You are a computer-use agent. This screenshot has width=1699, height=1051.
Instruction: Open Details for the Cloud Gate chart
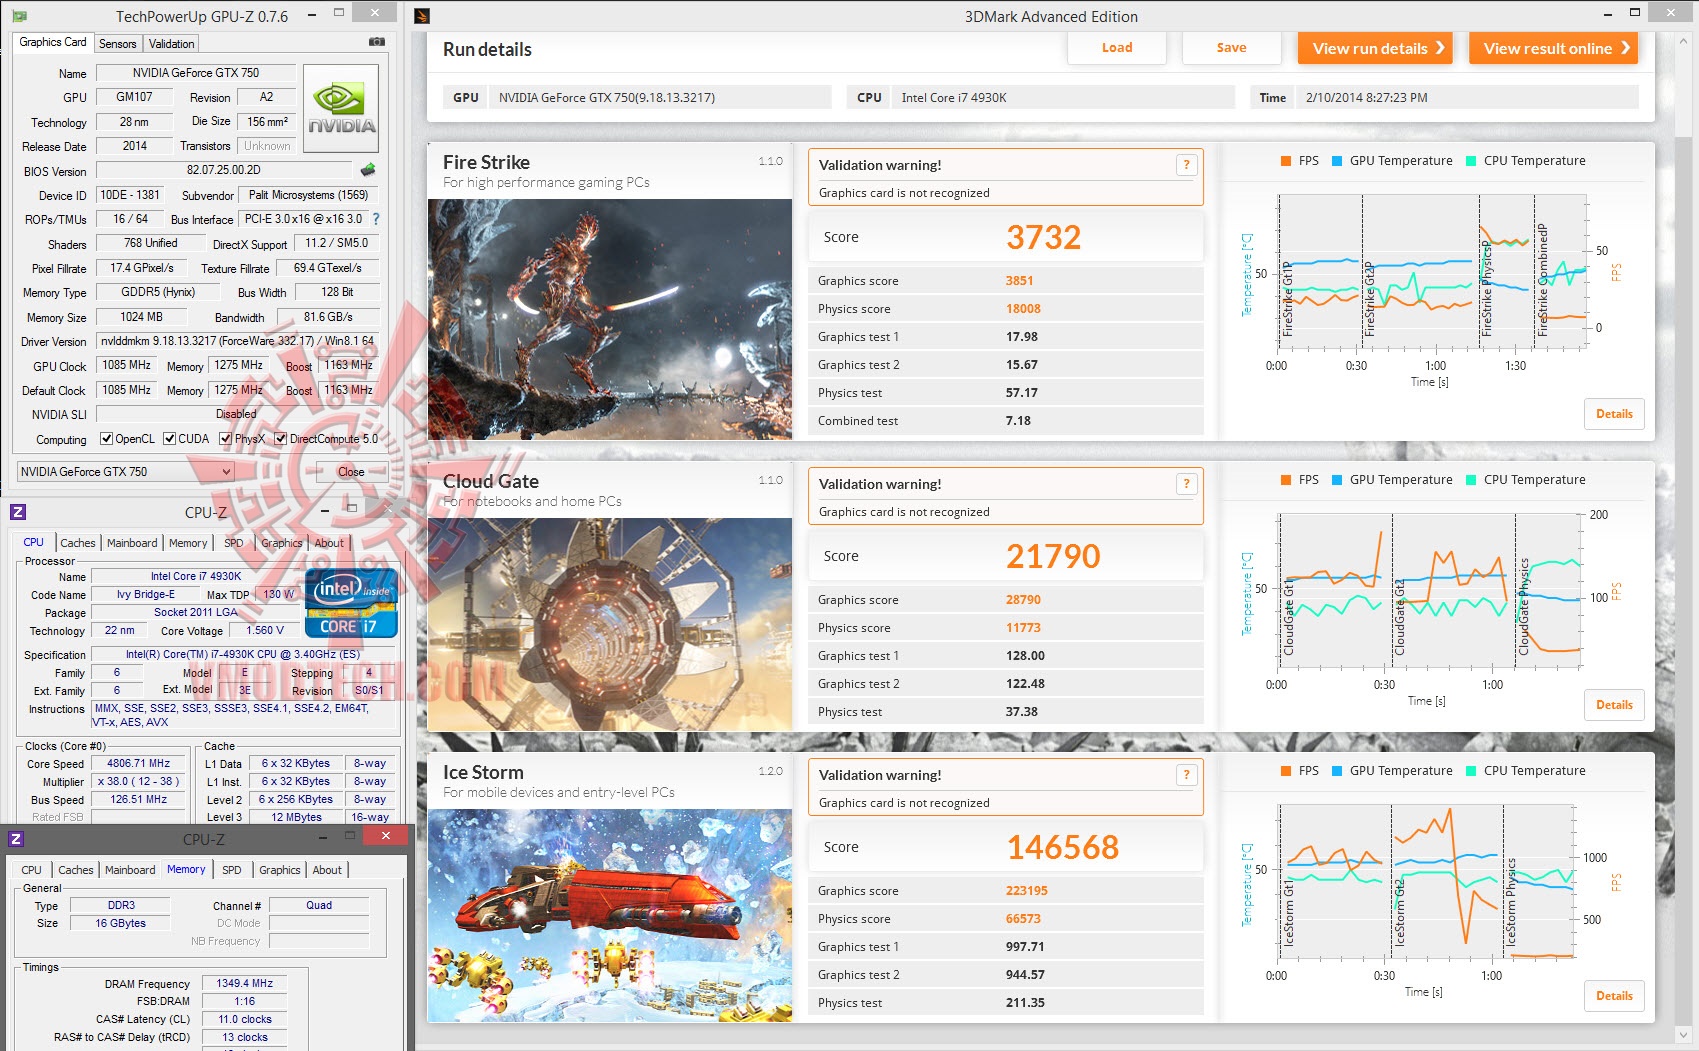[x=1614, y=705]
